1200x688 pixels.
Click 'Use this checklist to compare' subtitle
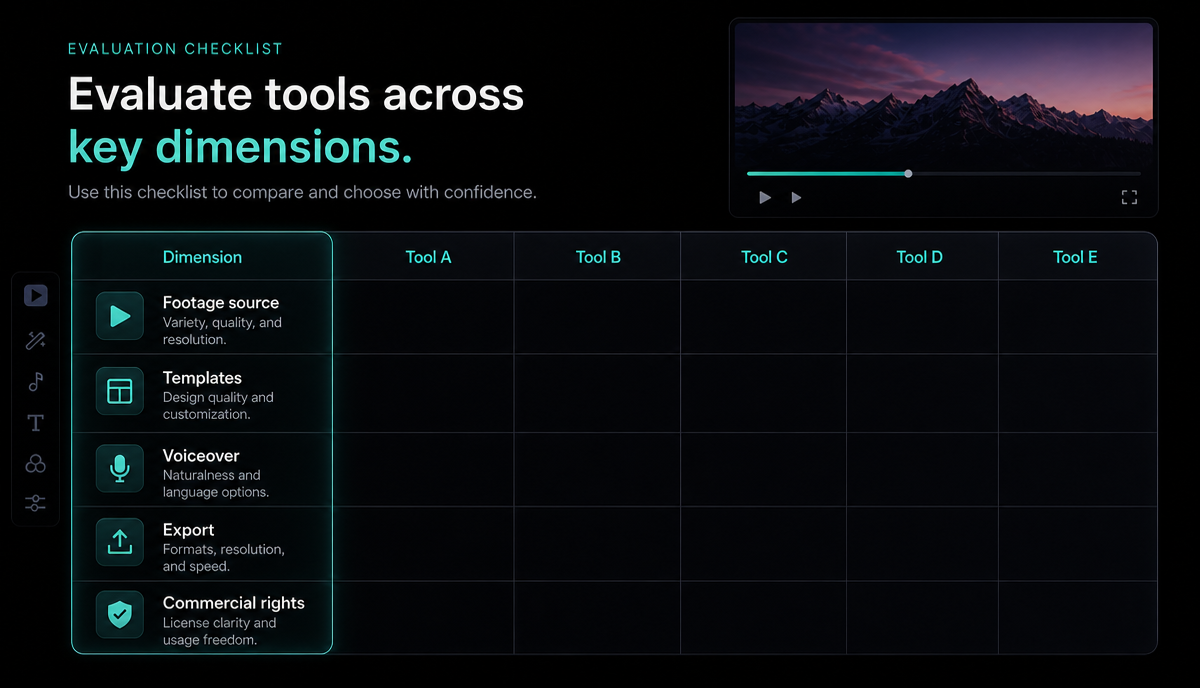302,192
